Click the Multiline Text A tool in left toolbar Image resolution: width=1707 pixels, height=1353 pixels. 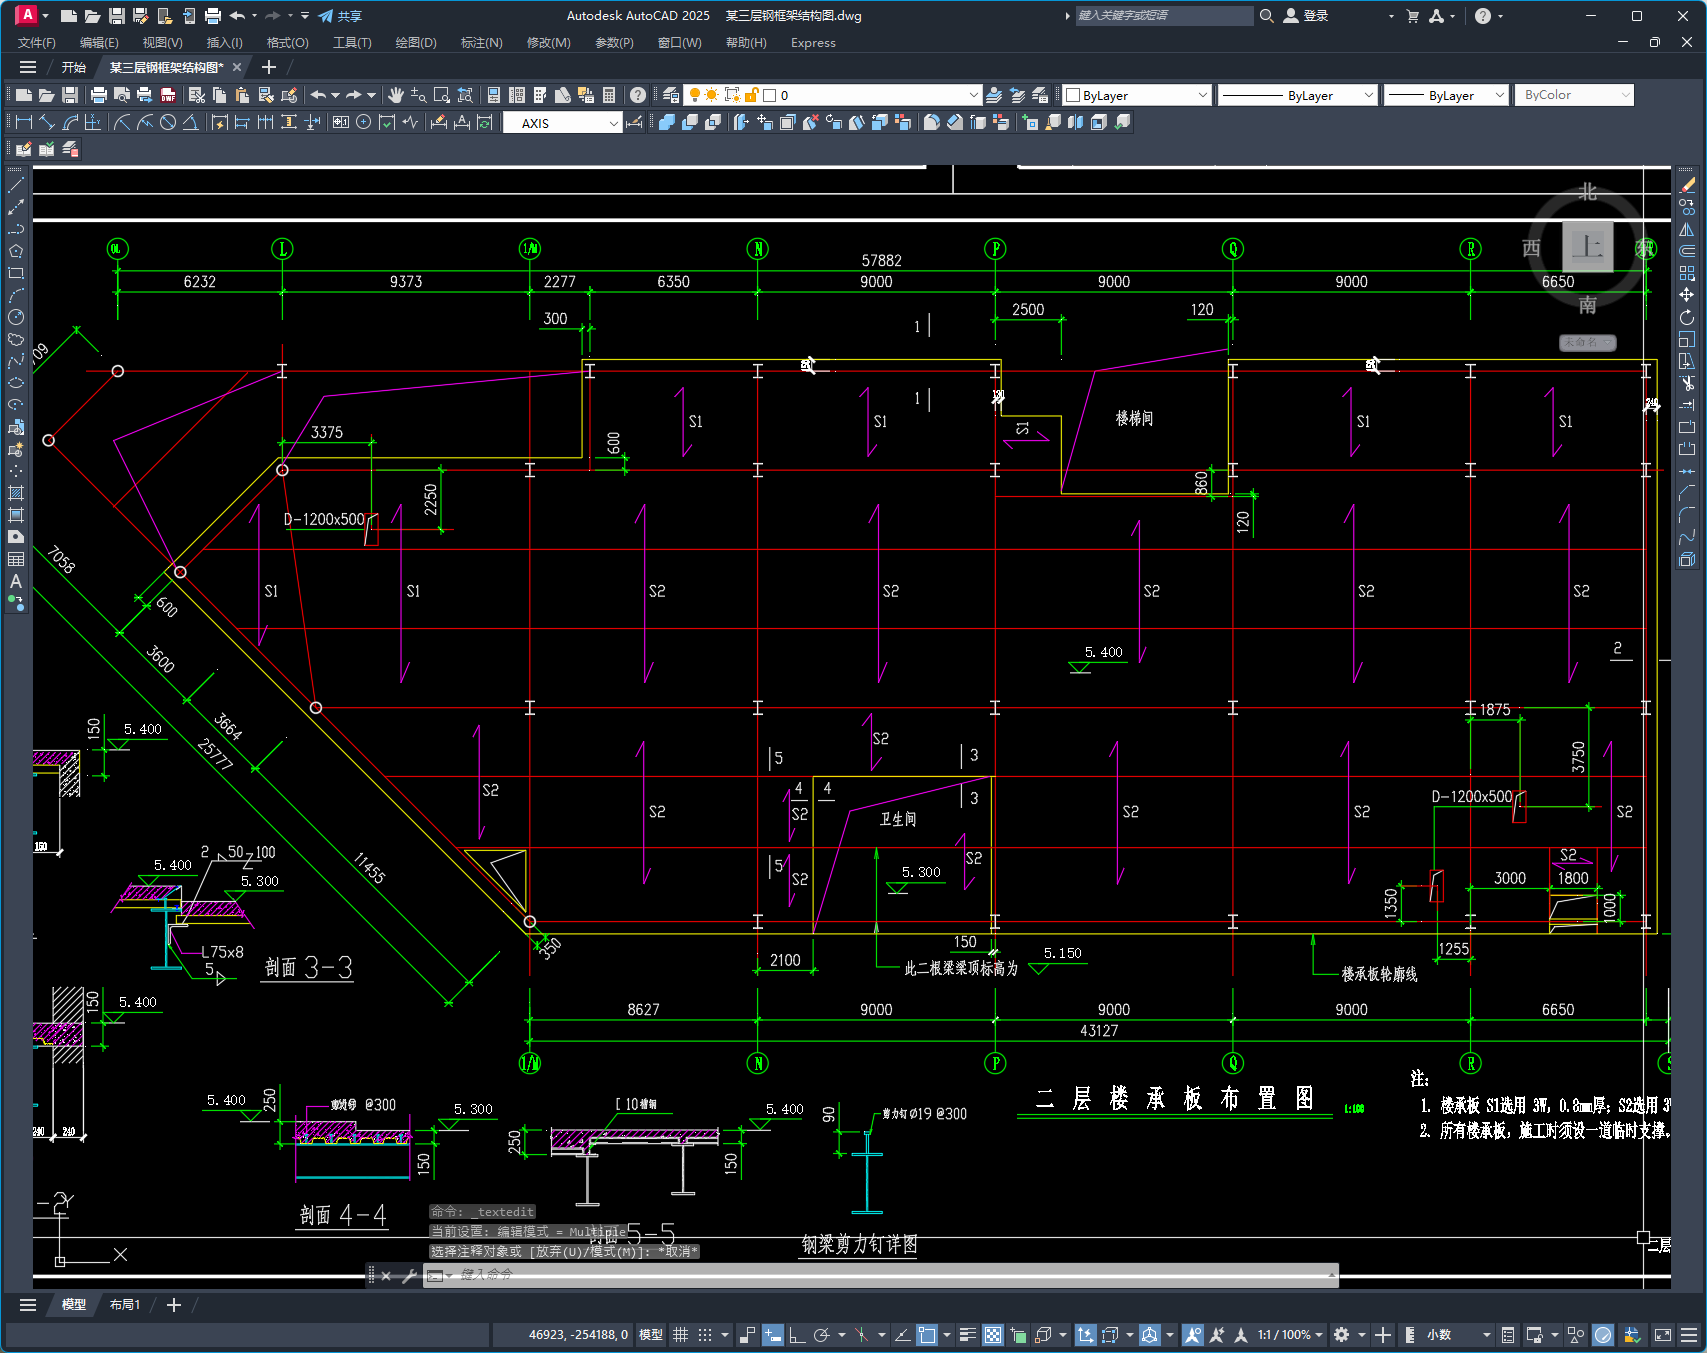(x=16, y=581)
